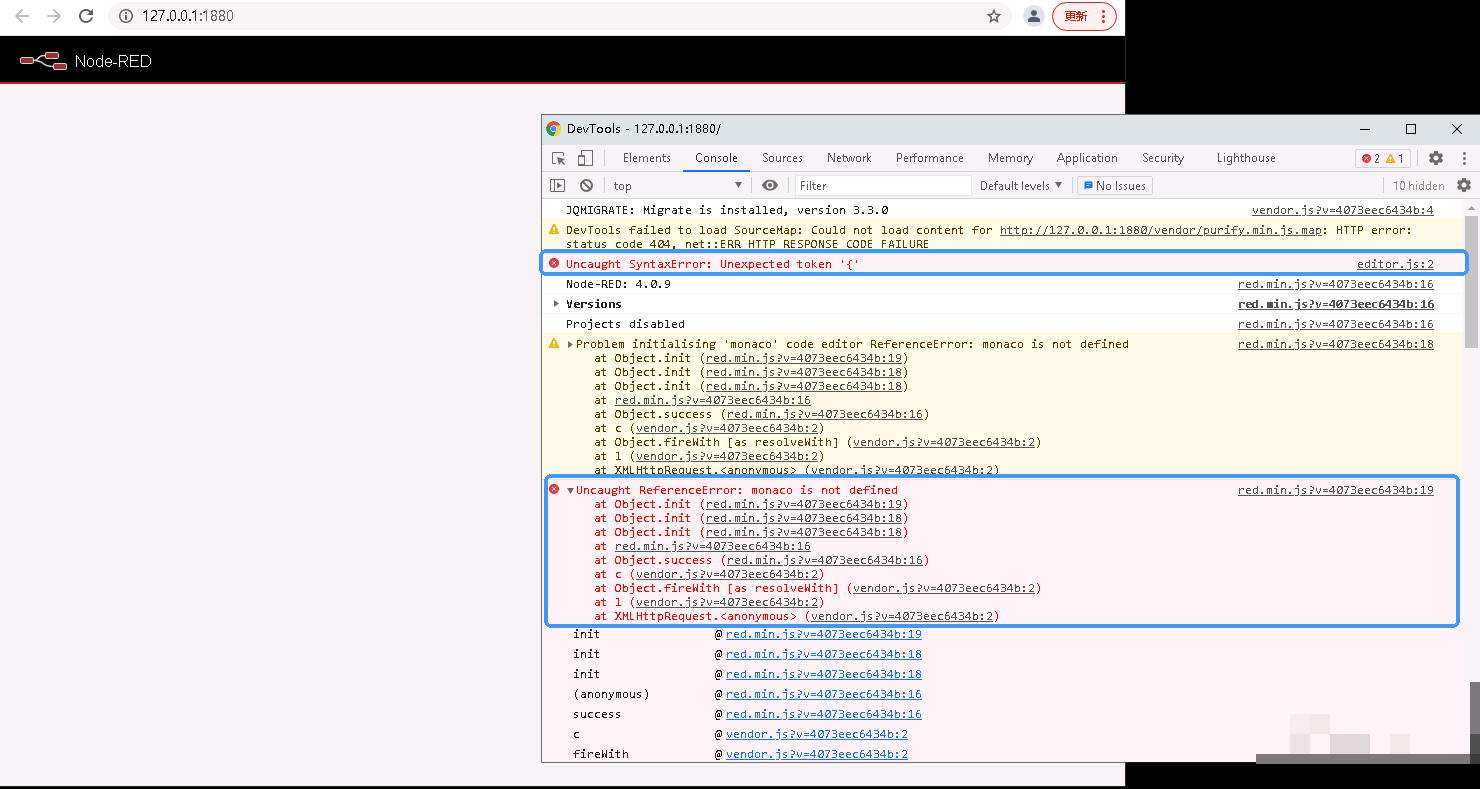Switch to the Security tab
The image size is (1480, 789).
pos(1163,158)
